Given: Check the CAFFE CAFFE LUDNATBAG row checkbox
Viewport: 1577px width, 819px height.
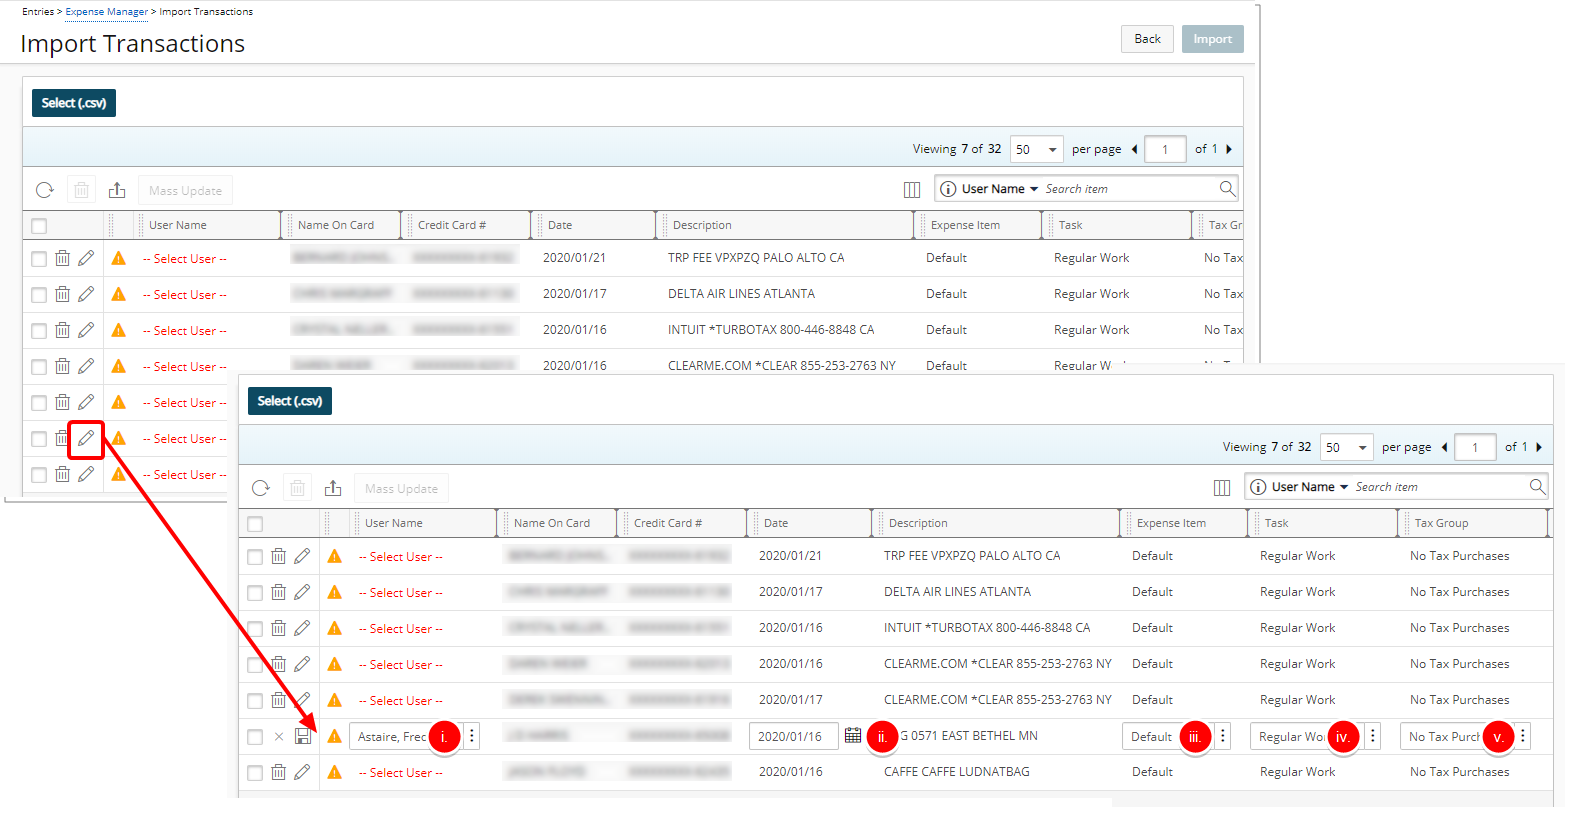Looking at the screenshot, I should point(255,773).
